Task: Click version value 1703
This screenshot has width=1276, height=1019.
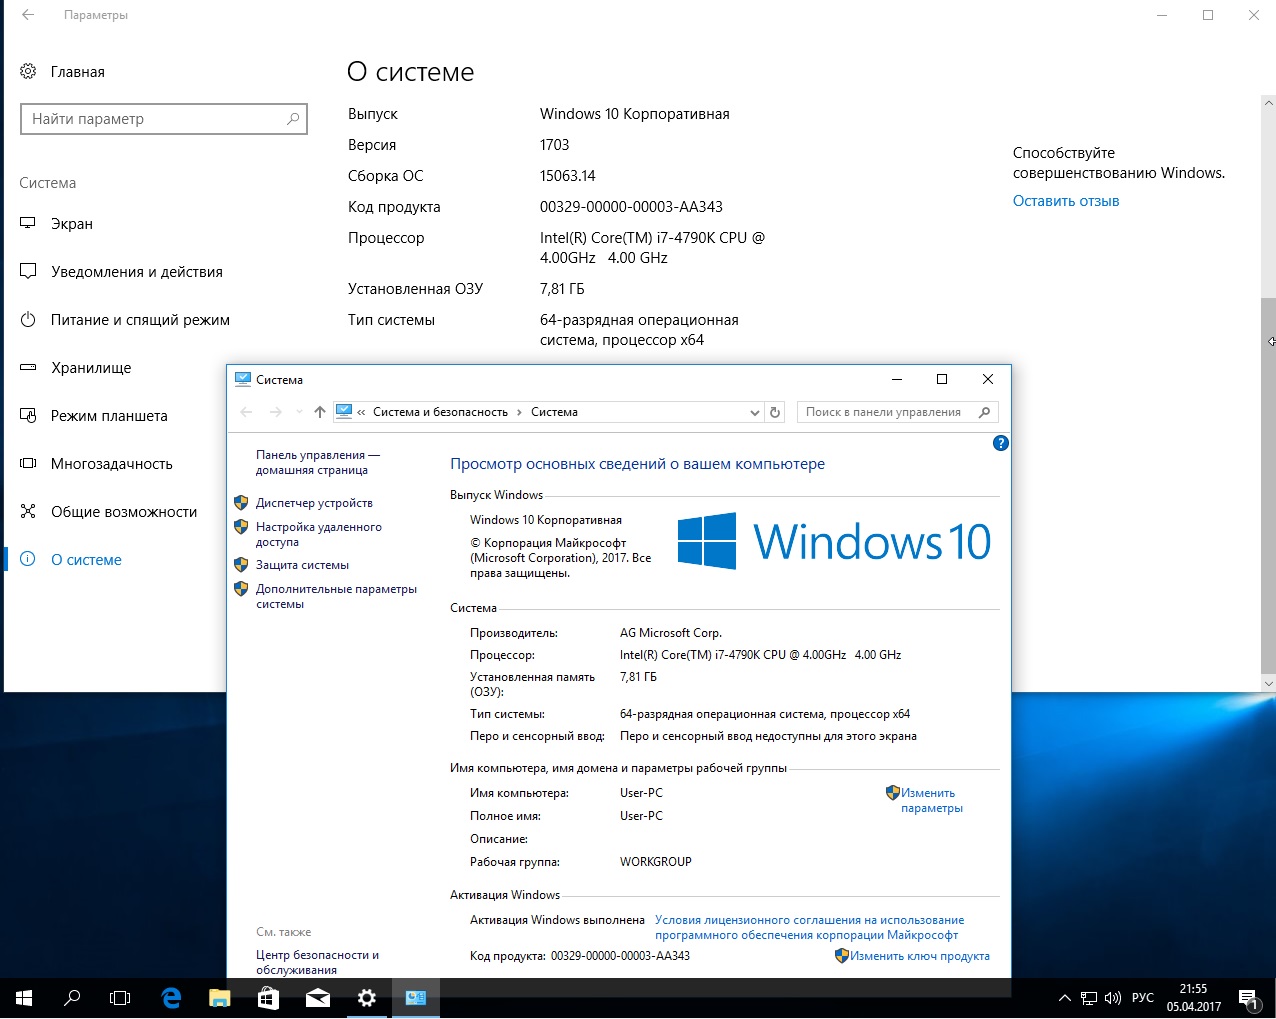Action: (x=554, y=145)
